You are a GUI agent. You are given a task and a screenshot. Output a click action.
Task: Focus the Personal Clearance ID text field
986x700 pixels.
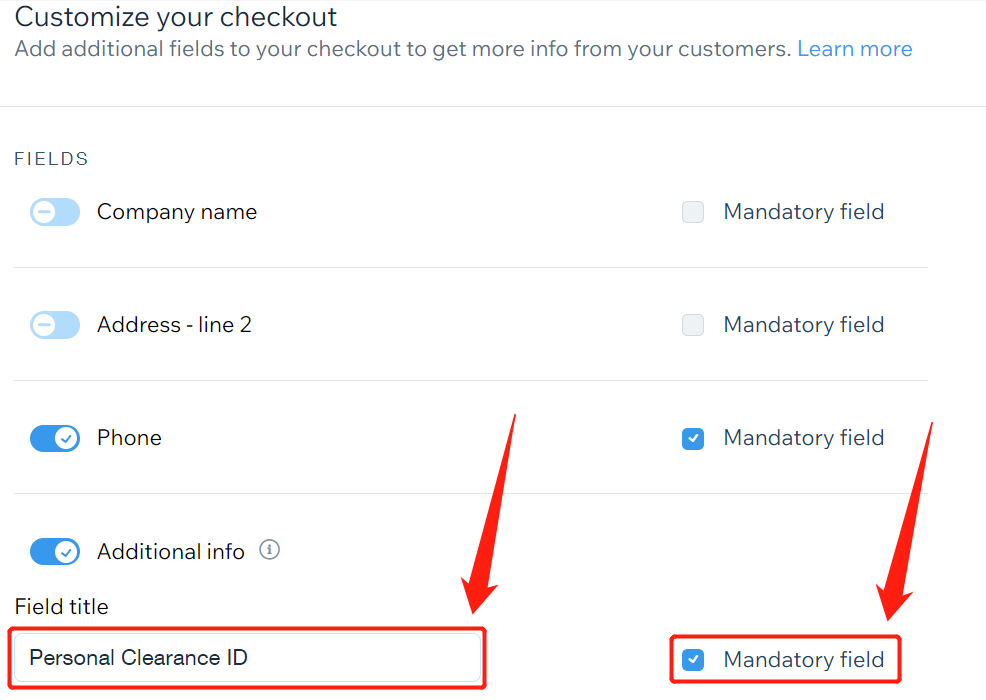click(x=248, y=658)
